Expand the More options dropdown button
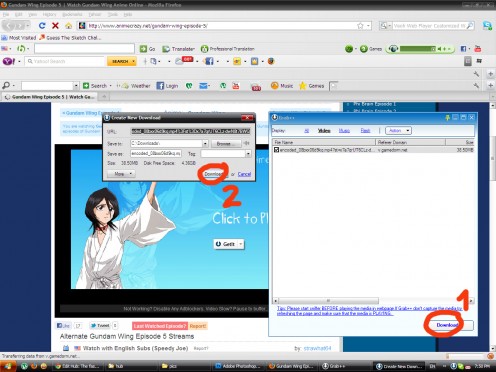The width and height of the screenshot is (496, 372). [121, 174]
